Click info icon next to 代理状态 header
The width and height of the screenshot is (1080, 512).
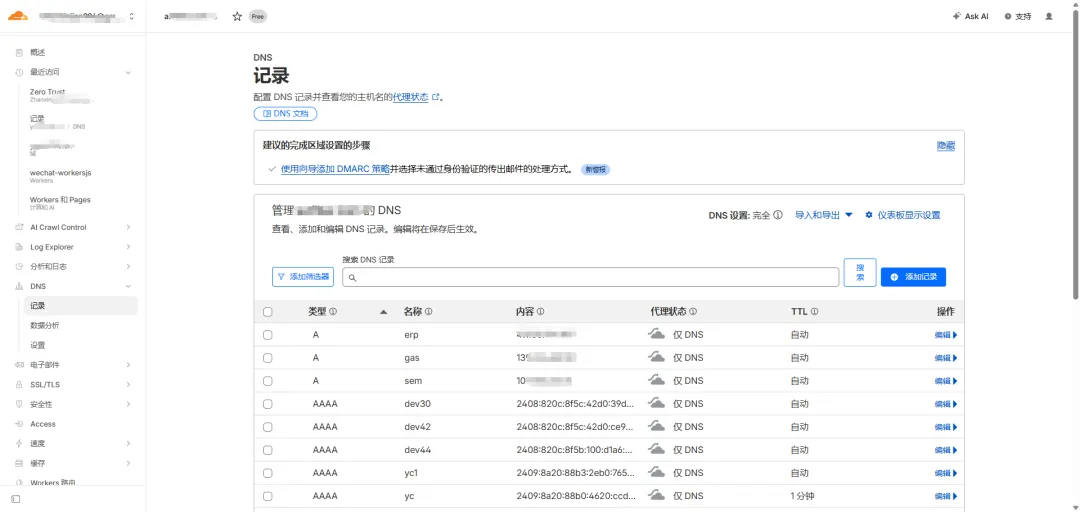[x=693, y=312]
